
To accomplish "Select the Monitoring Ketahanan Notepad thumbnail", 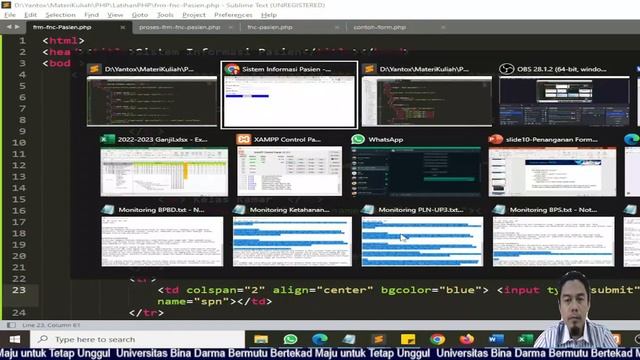I will point(292,242).
